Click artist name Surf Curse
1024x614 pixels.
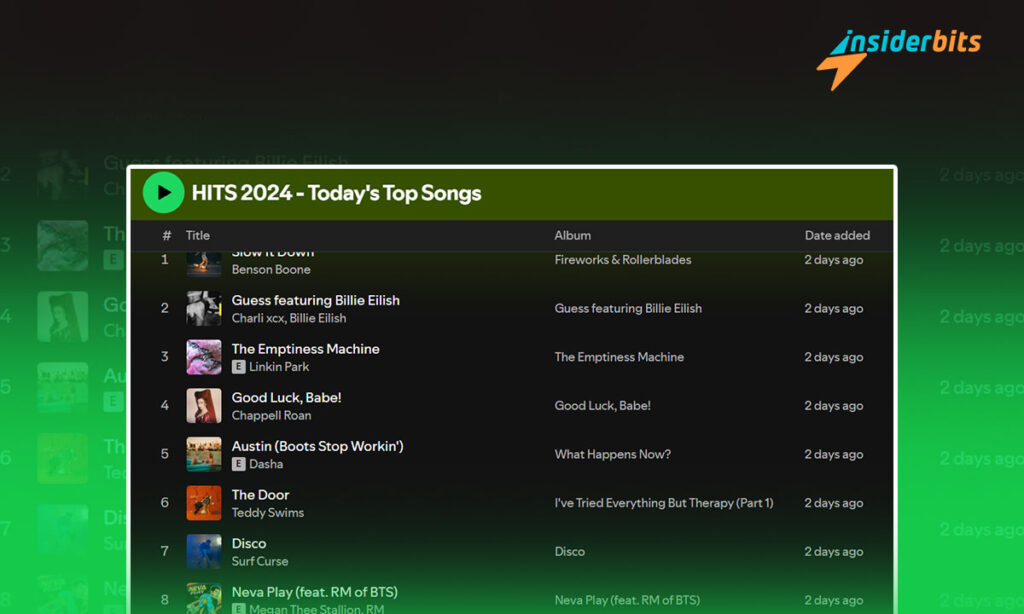coord(259,561)
